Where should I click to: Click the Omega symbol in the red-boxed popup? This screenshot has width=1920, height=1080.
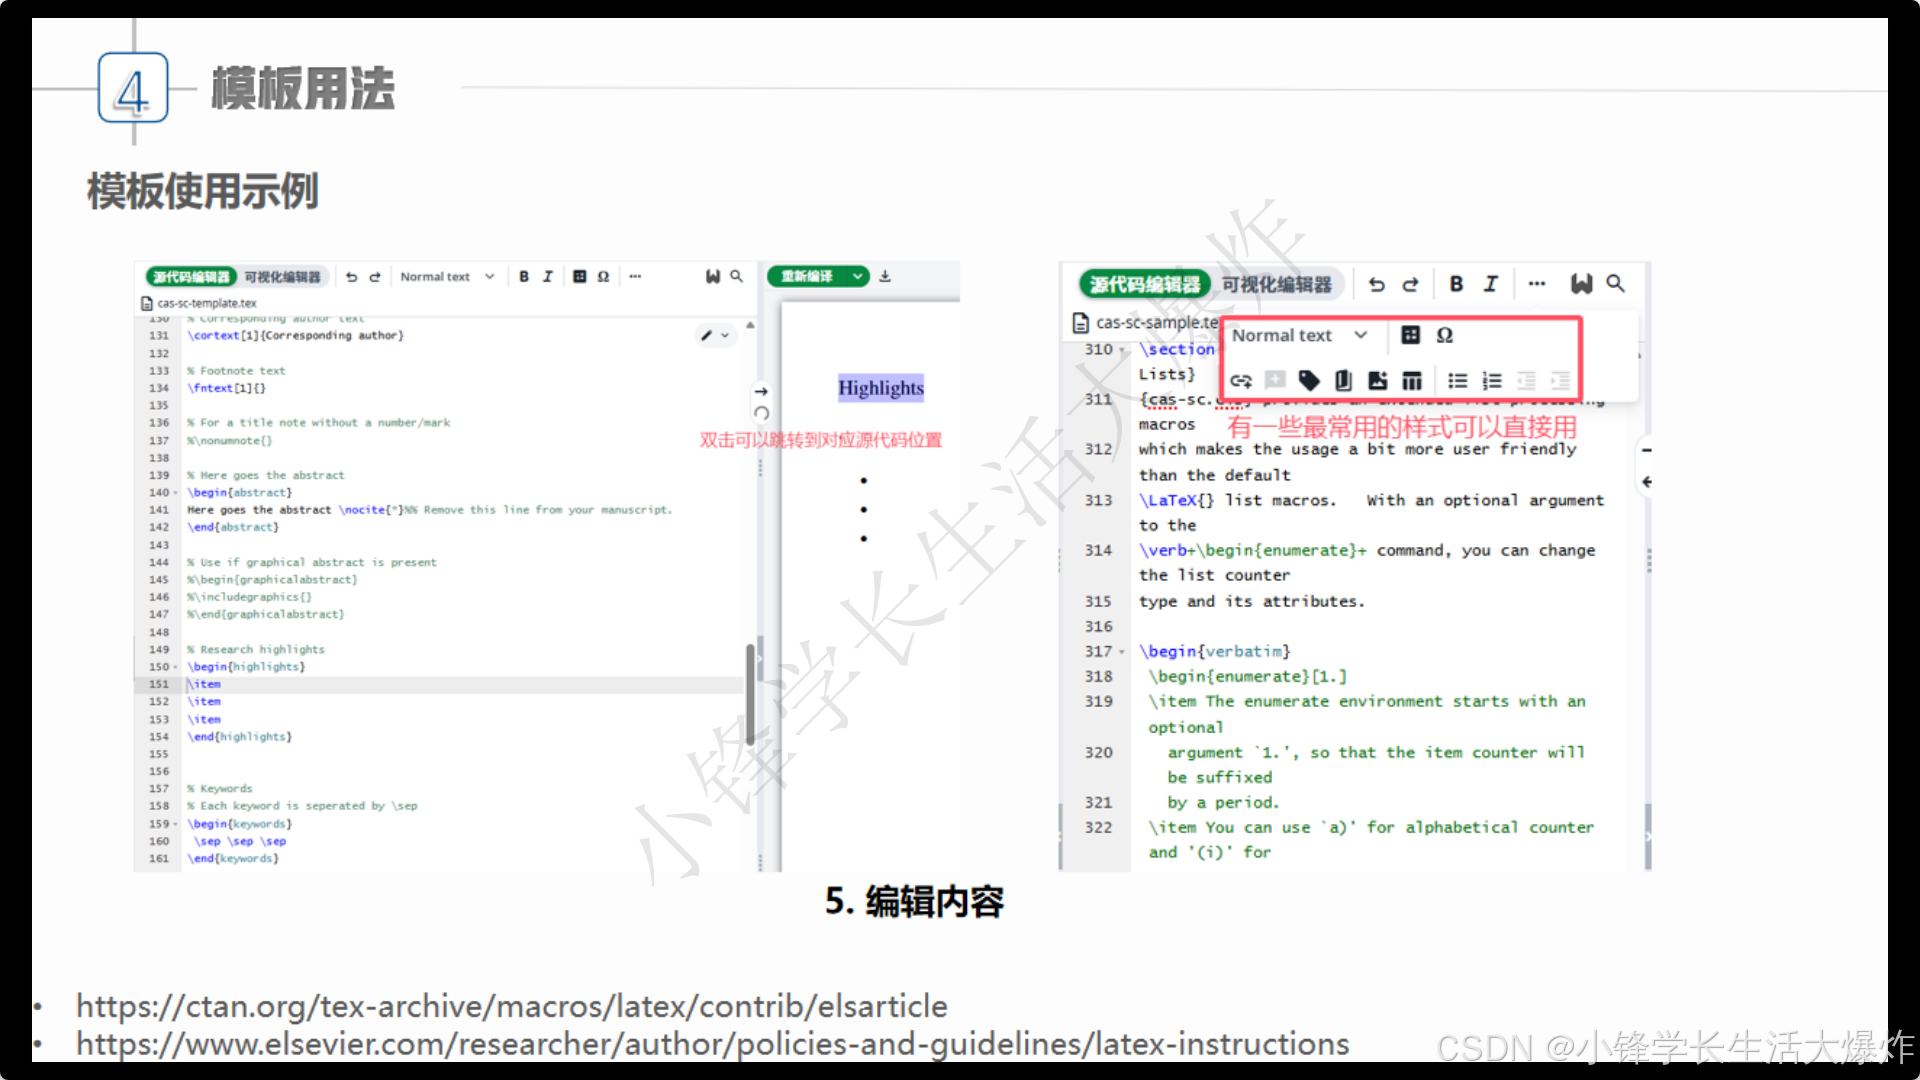[1444, 335]
